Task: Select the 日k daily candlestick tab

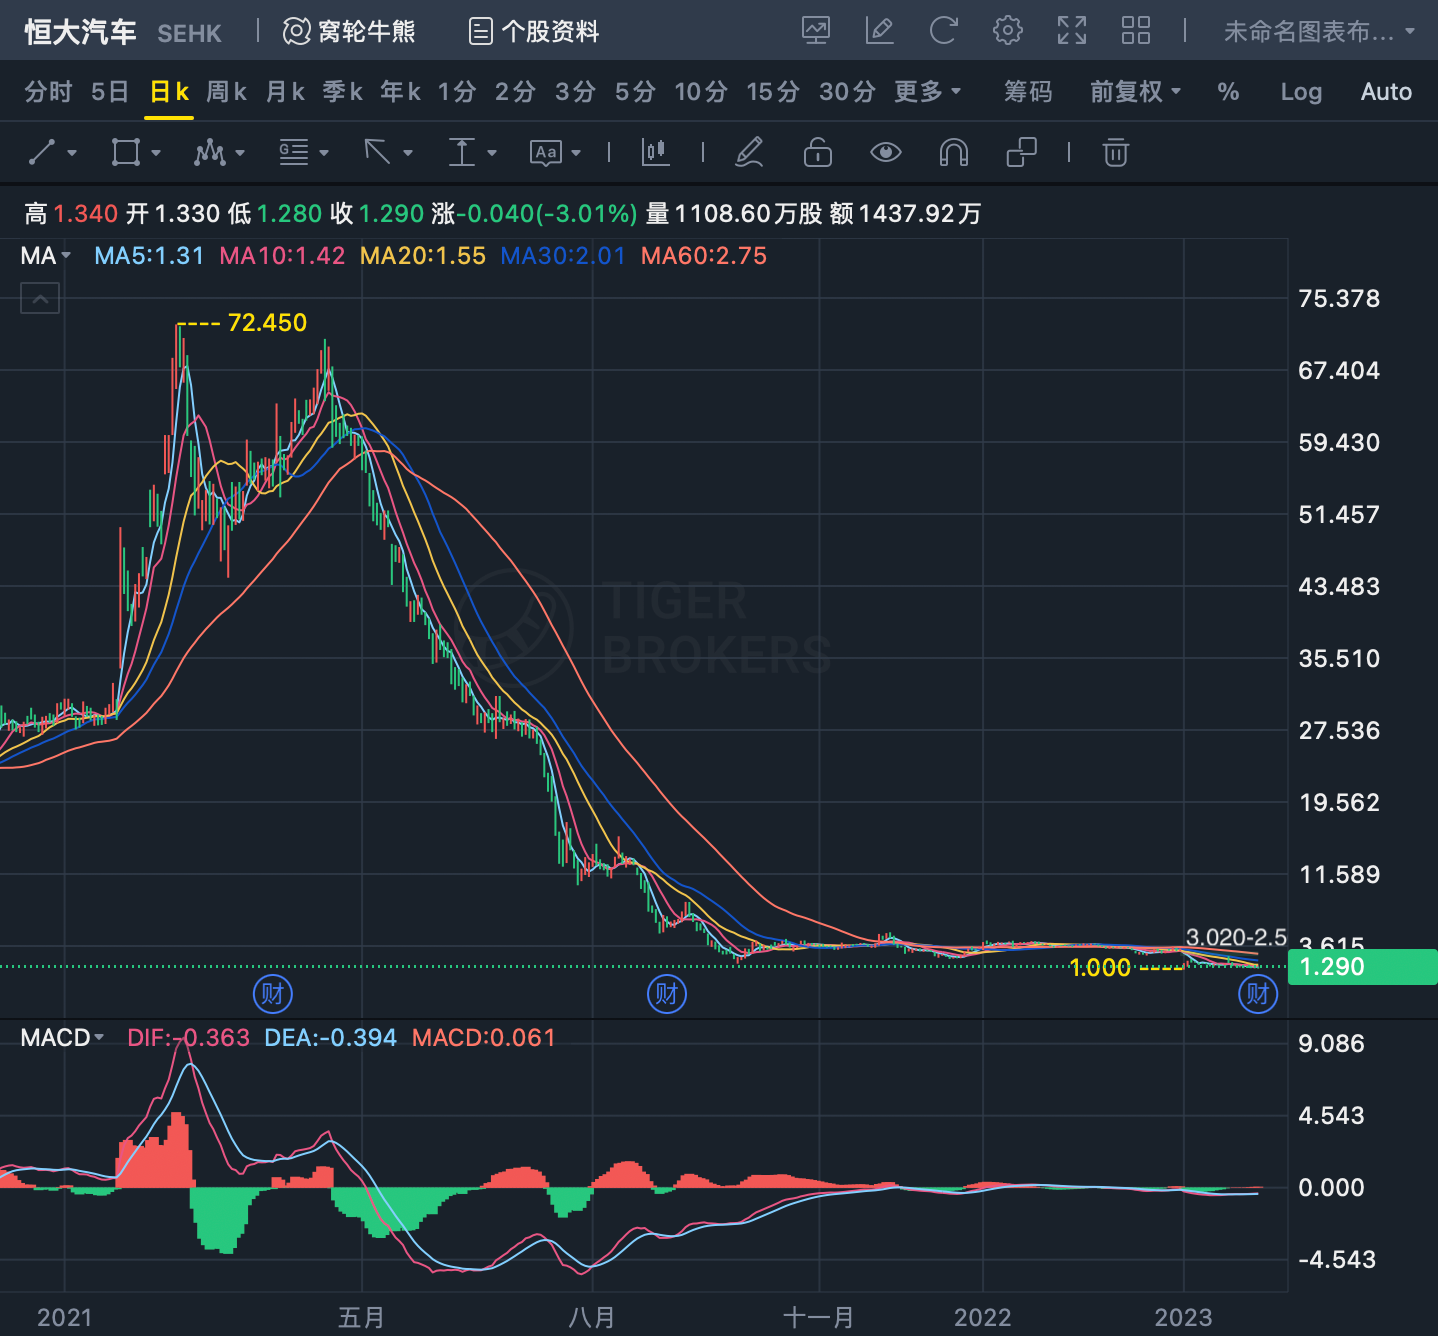Action: (169, 92)
